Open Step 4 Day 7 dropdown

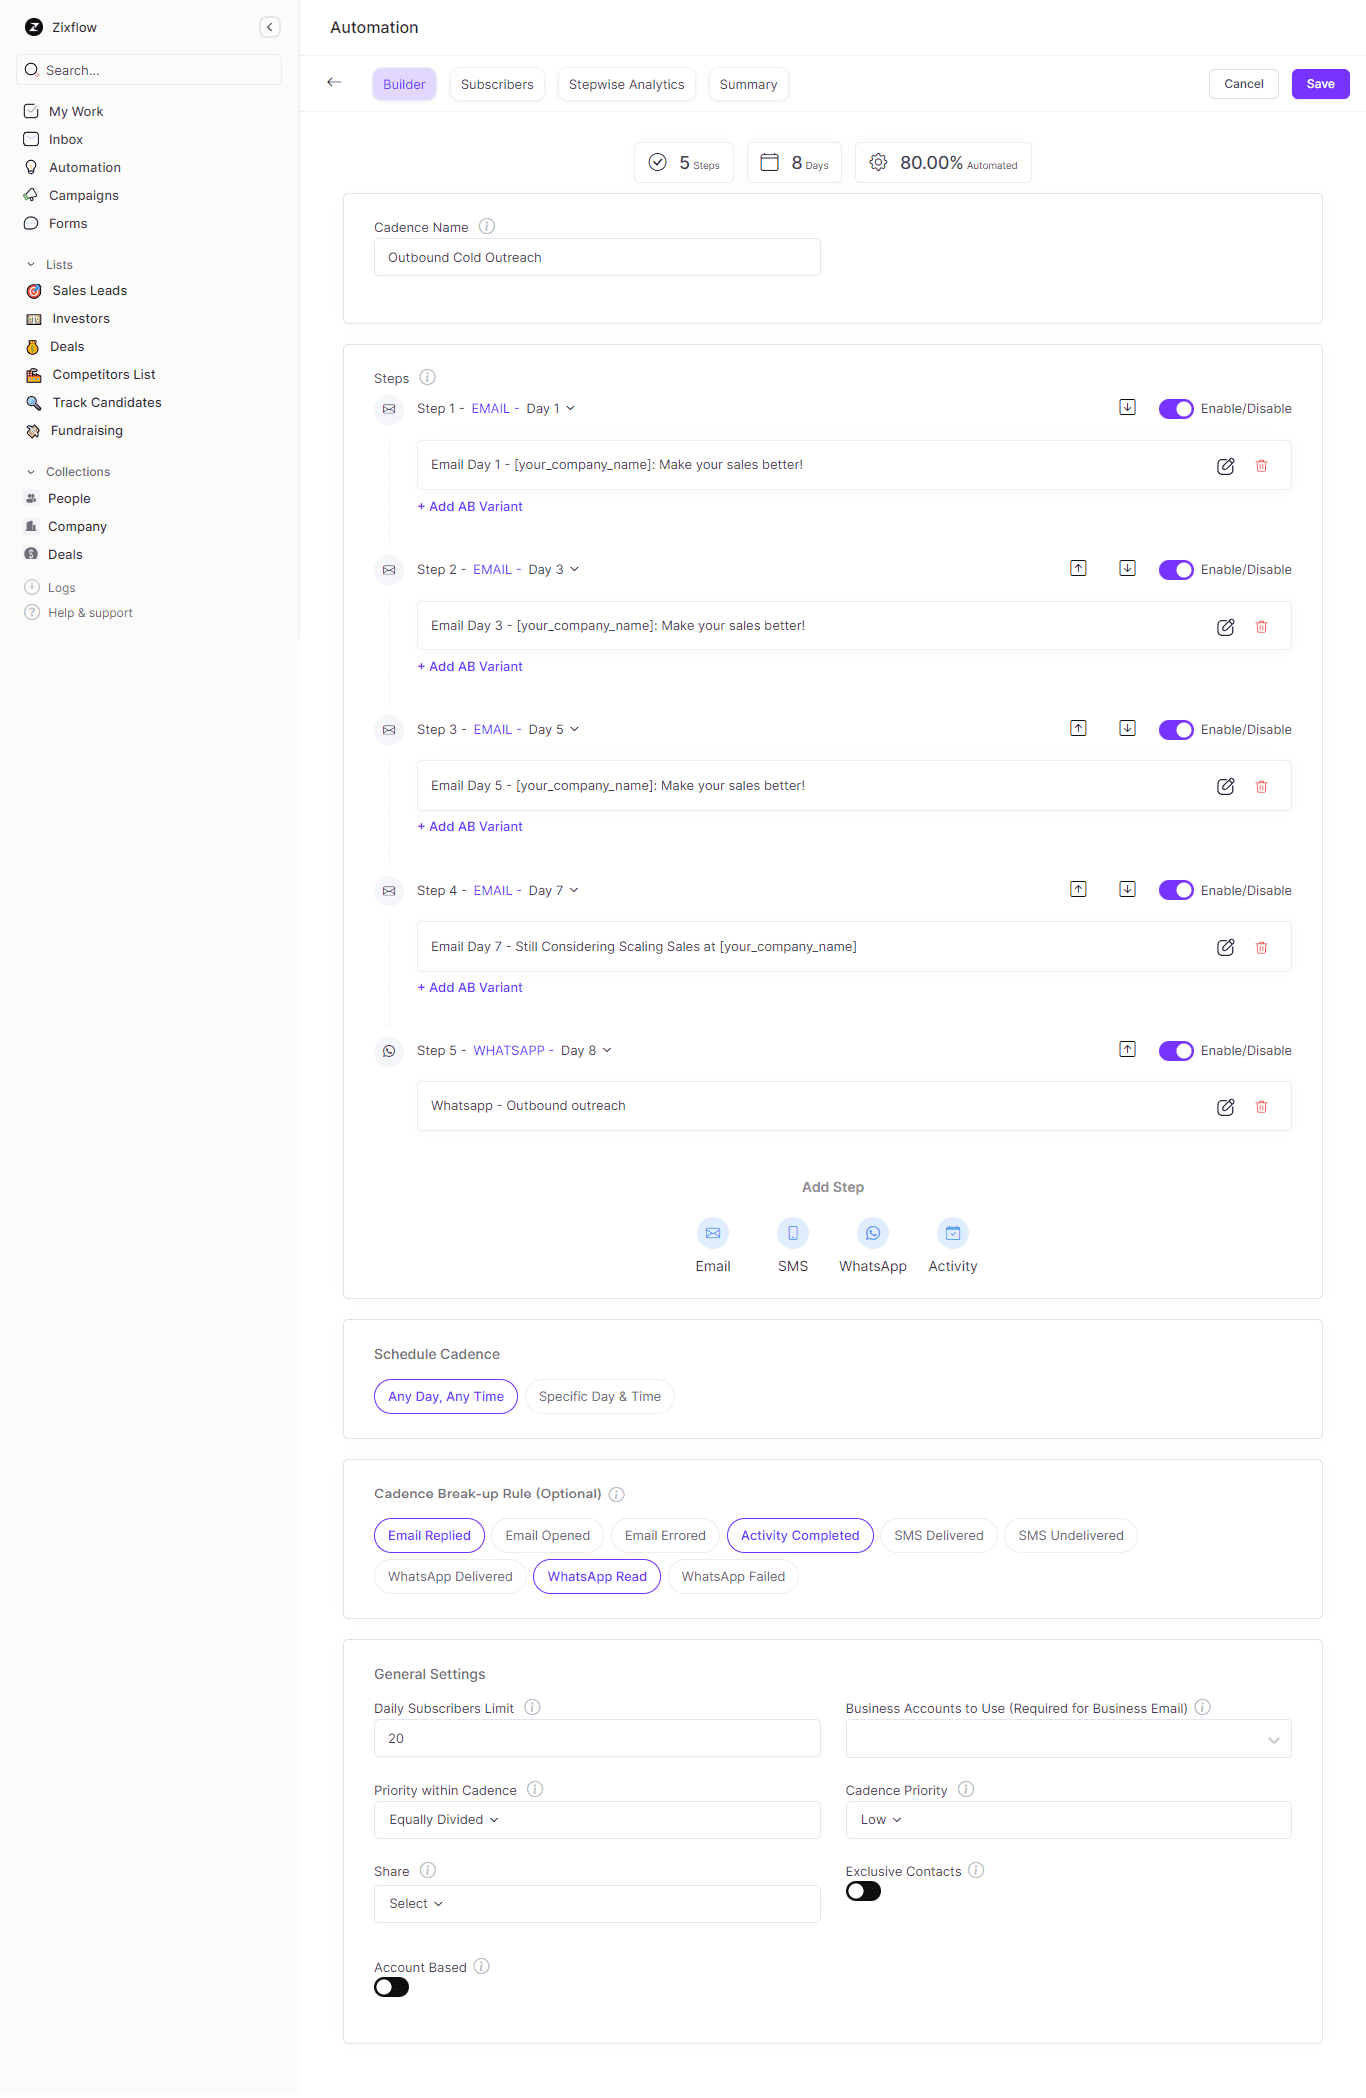pyautogui.click(x=553, y=890)
